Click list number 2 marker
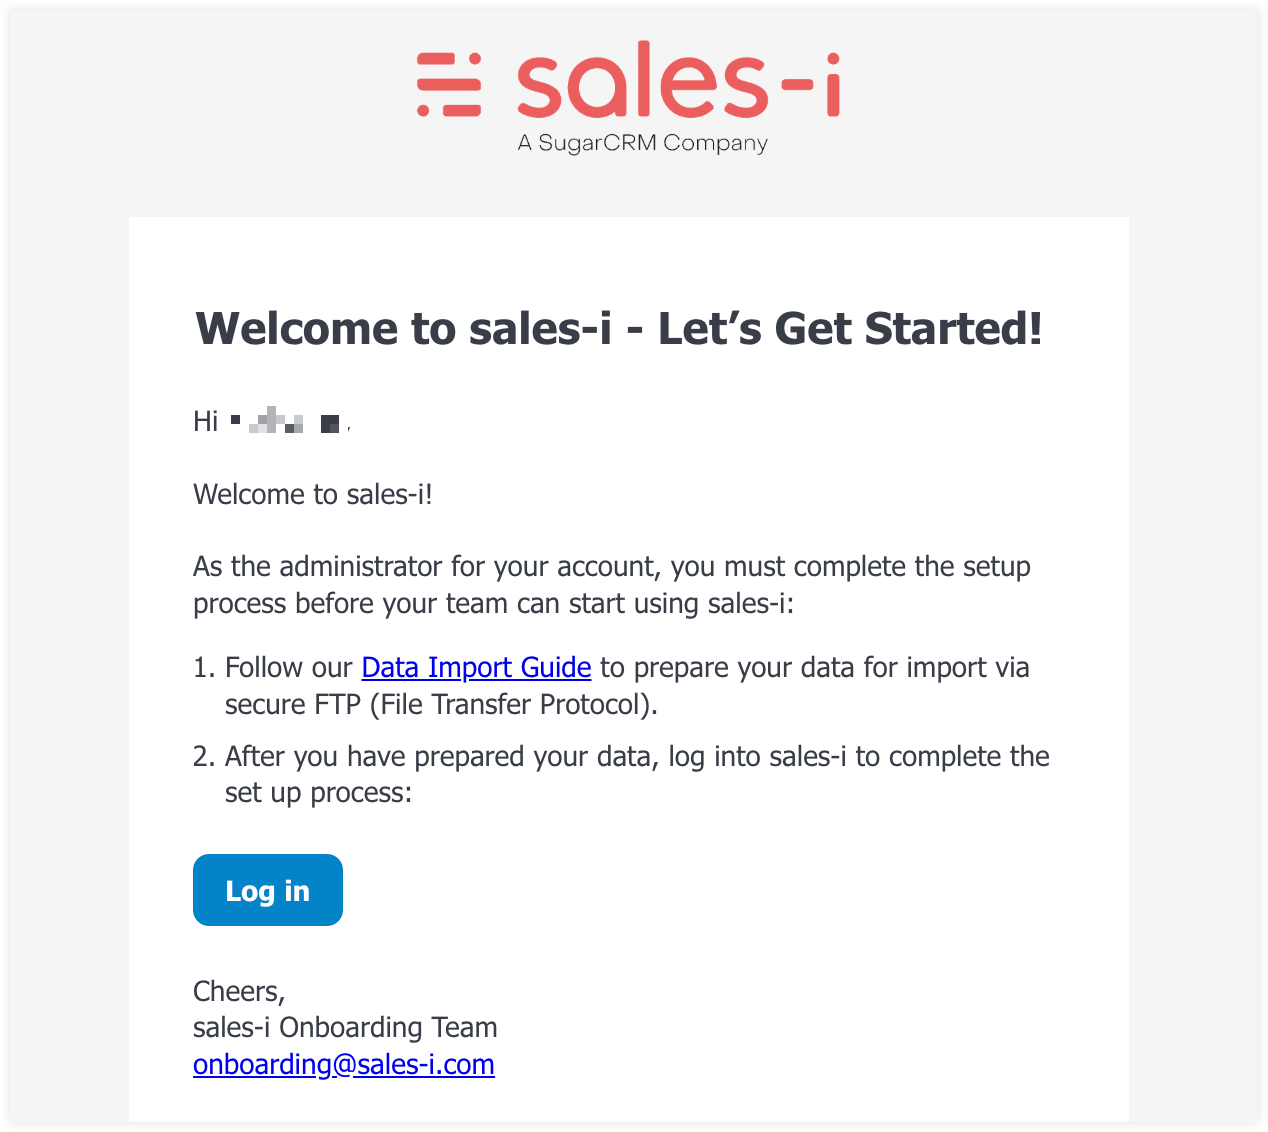1268x1132 pixels. (x=204, y=756)
